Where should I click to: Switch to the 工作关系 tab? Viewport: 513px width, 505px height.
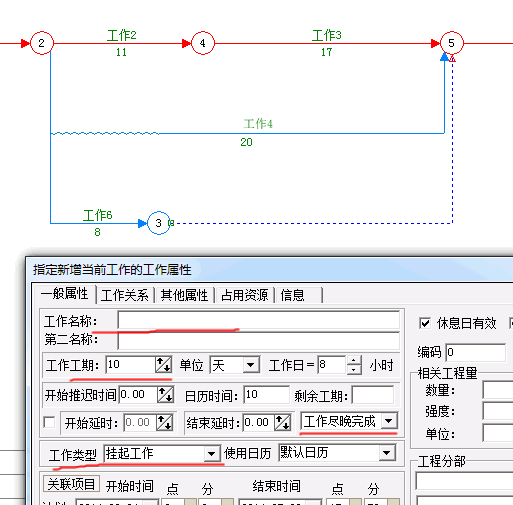click(125, 295)
